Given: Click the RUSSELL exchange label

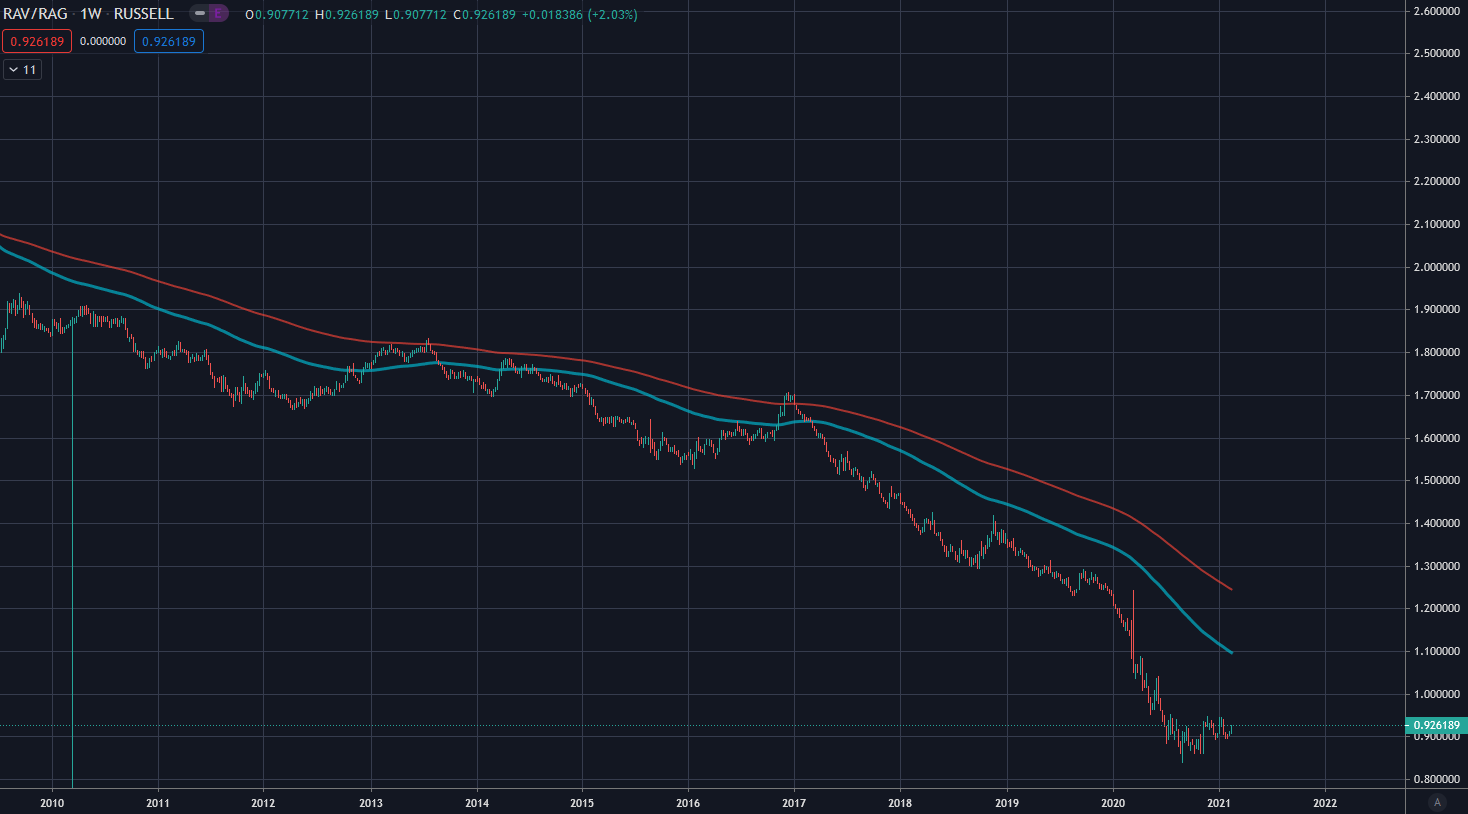Looking at the screenshot, I should click(144, 14).
